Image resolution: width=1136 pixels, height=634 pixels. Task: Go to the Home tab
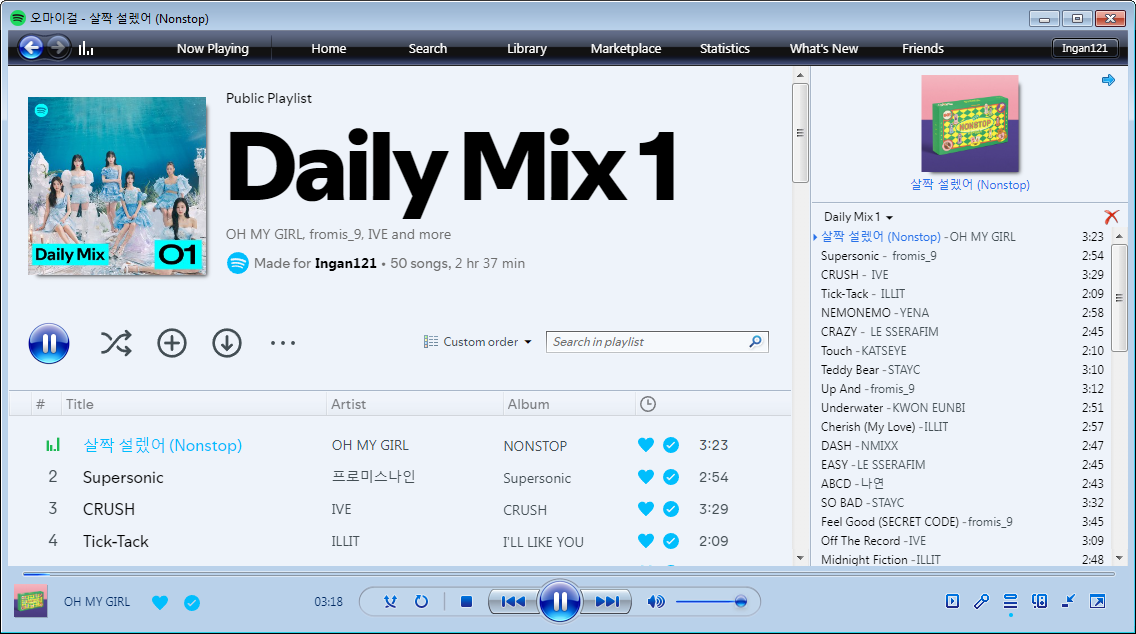click(328, 49)
